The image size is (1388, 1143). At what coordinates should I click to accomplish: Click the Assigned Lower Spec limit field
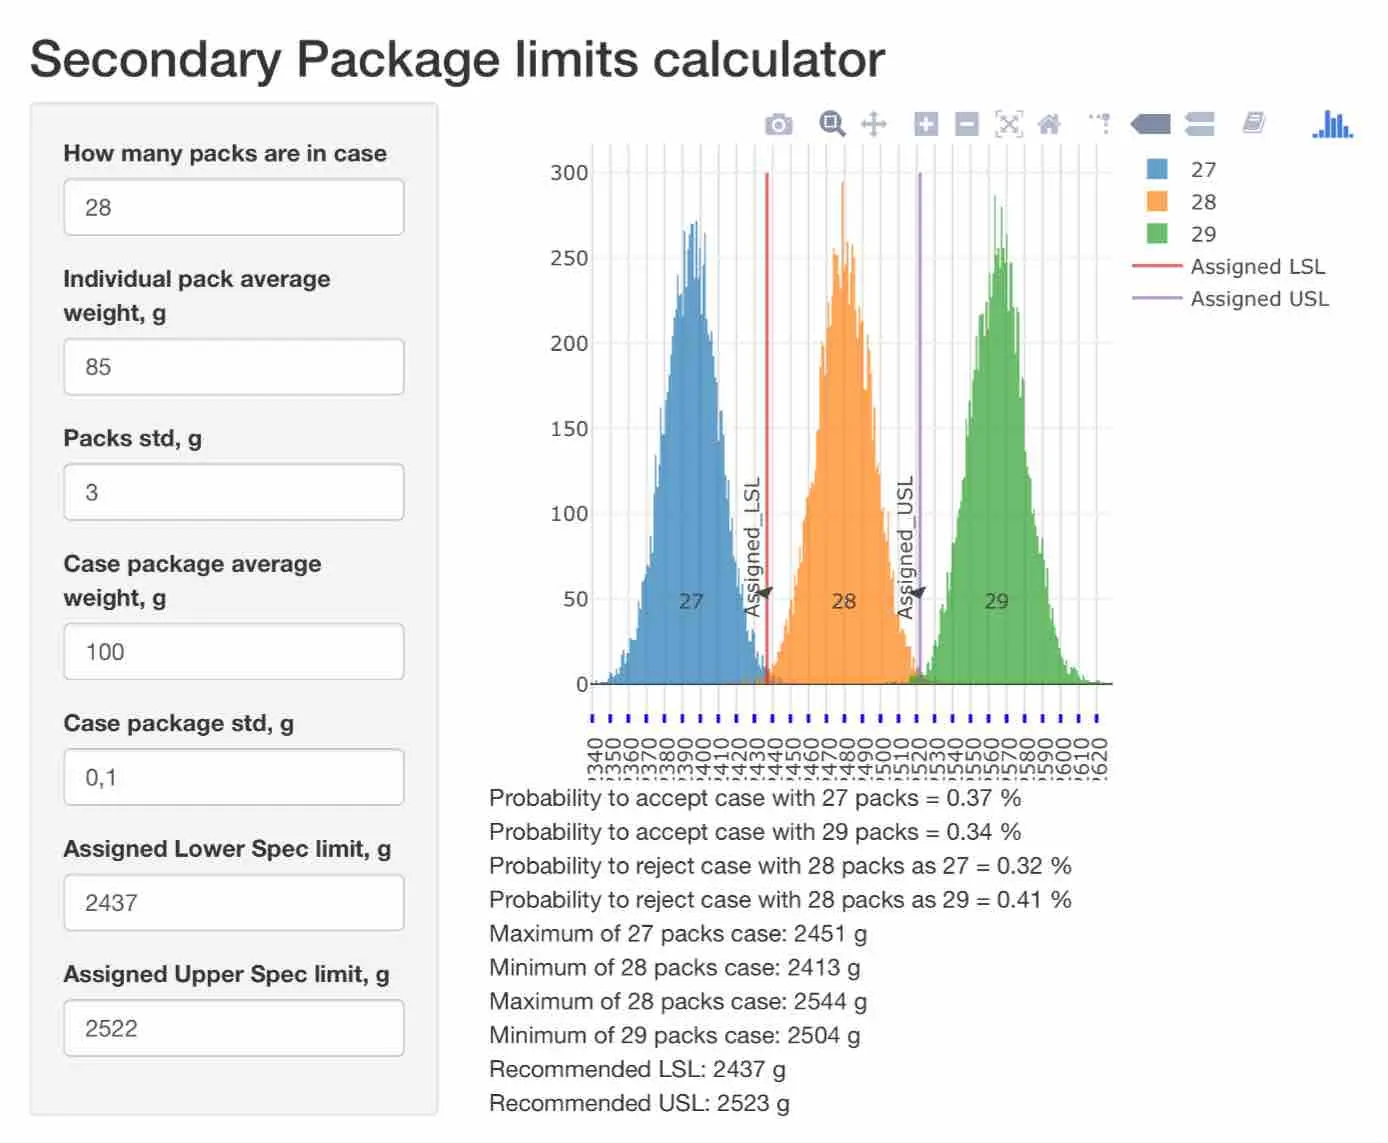(x=234, y=903)
